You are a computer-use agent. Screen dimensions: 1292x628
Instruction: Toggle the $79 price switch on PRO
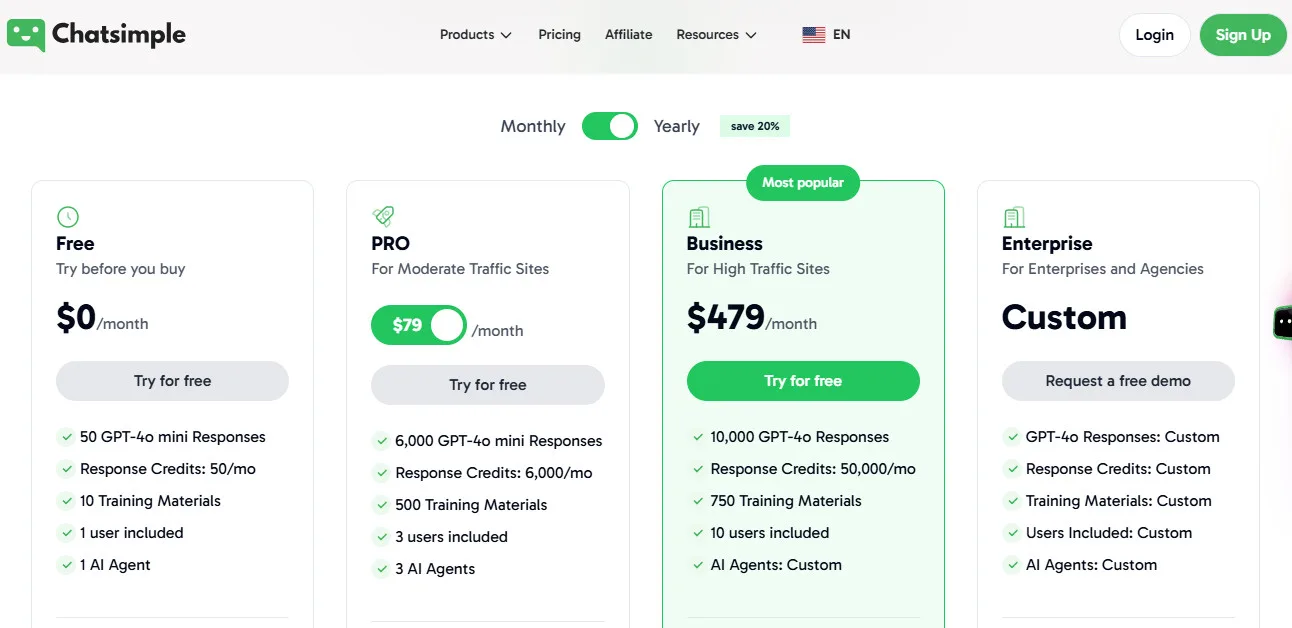click(x=418, y=325)
